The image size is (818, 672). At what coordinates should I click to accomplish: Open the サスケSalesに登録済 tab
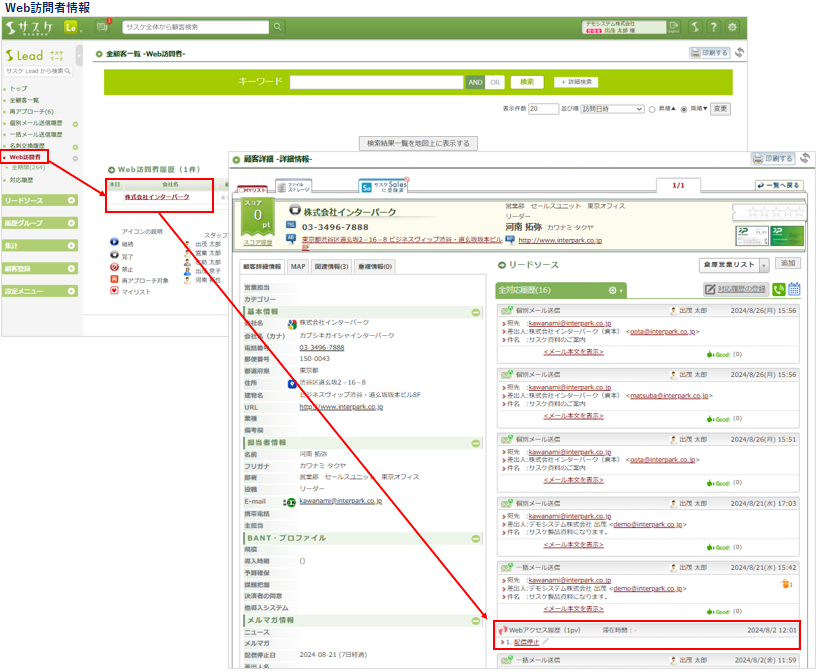[383, 186]
